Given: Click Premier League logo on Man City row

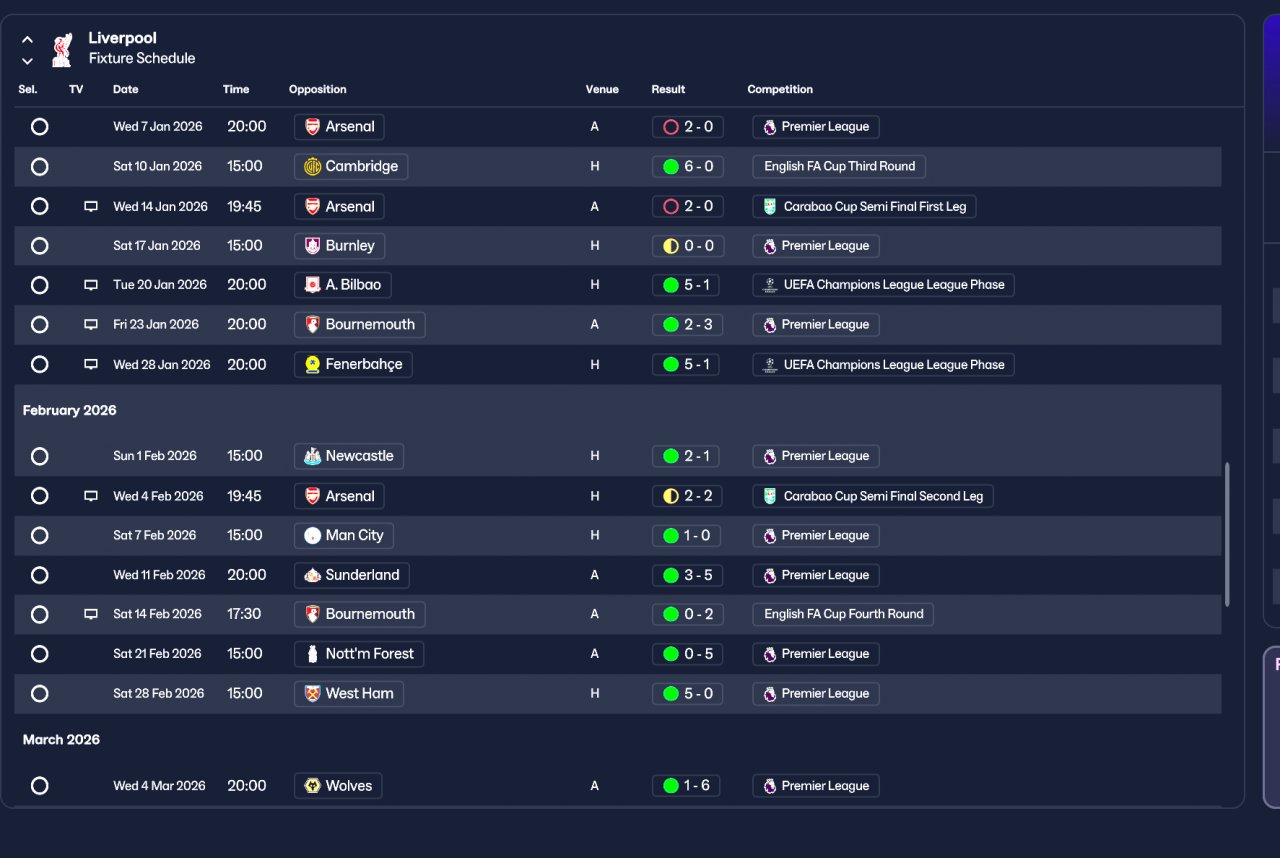Looking at the screenshot, I should pos(769,535).
